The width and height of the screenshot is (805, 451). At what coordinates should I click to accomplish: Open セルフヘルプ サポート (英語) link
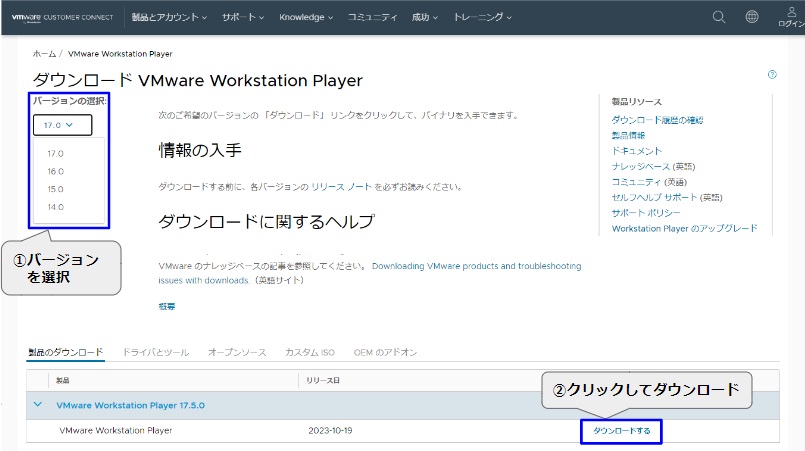(667, 197)
